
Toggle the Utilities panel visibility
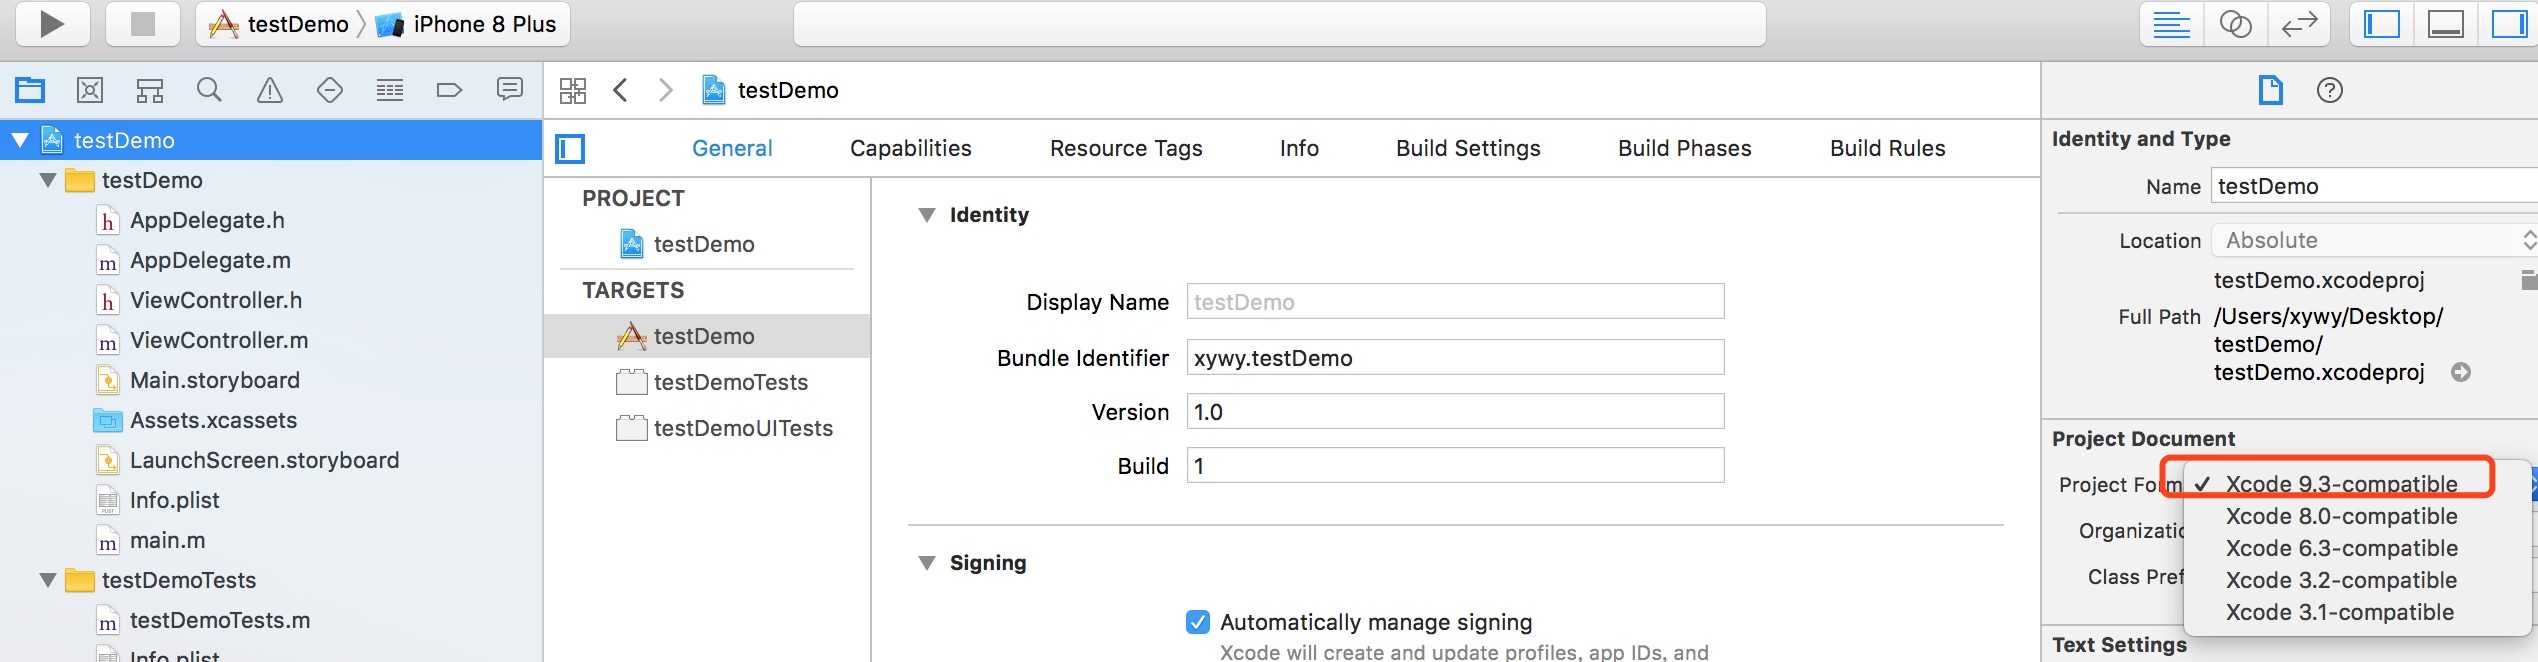2508,24
